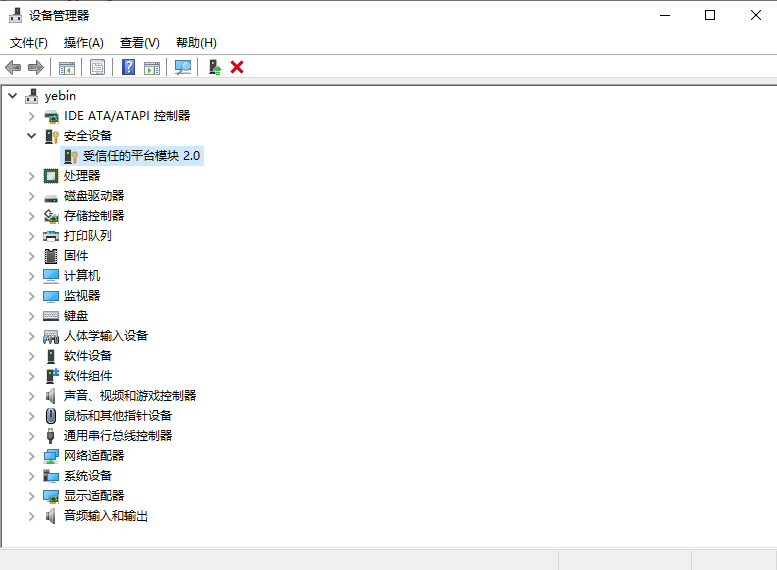Select 音频输入和输出 in the tree
777x570 pixels.
[x=105, y=516]
